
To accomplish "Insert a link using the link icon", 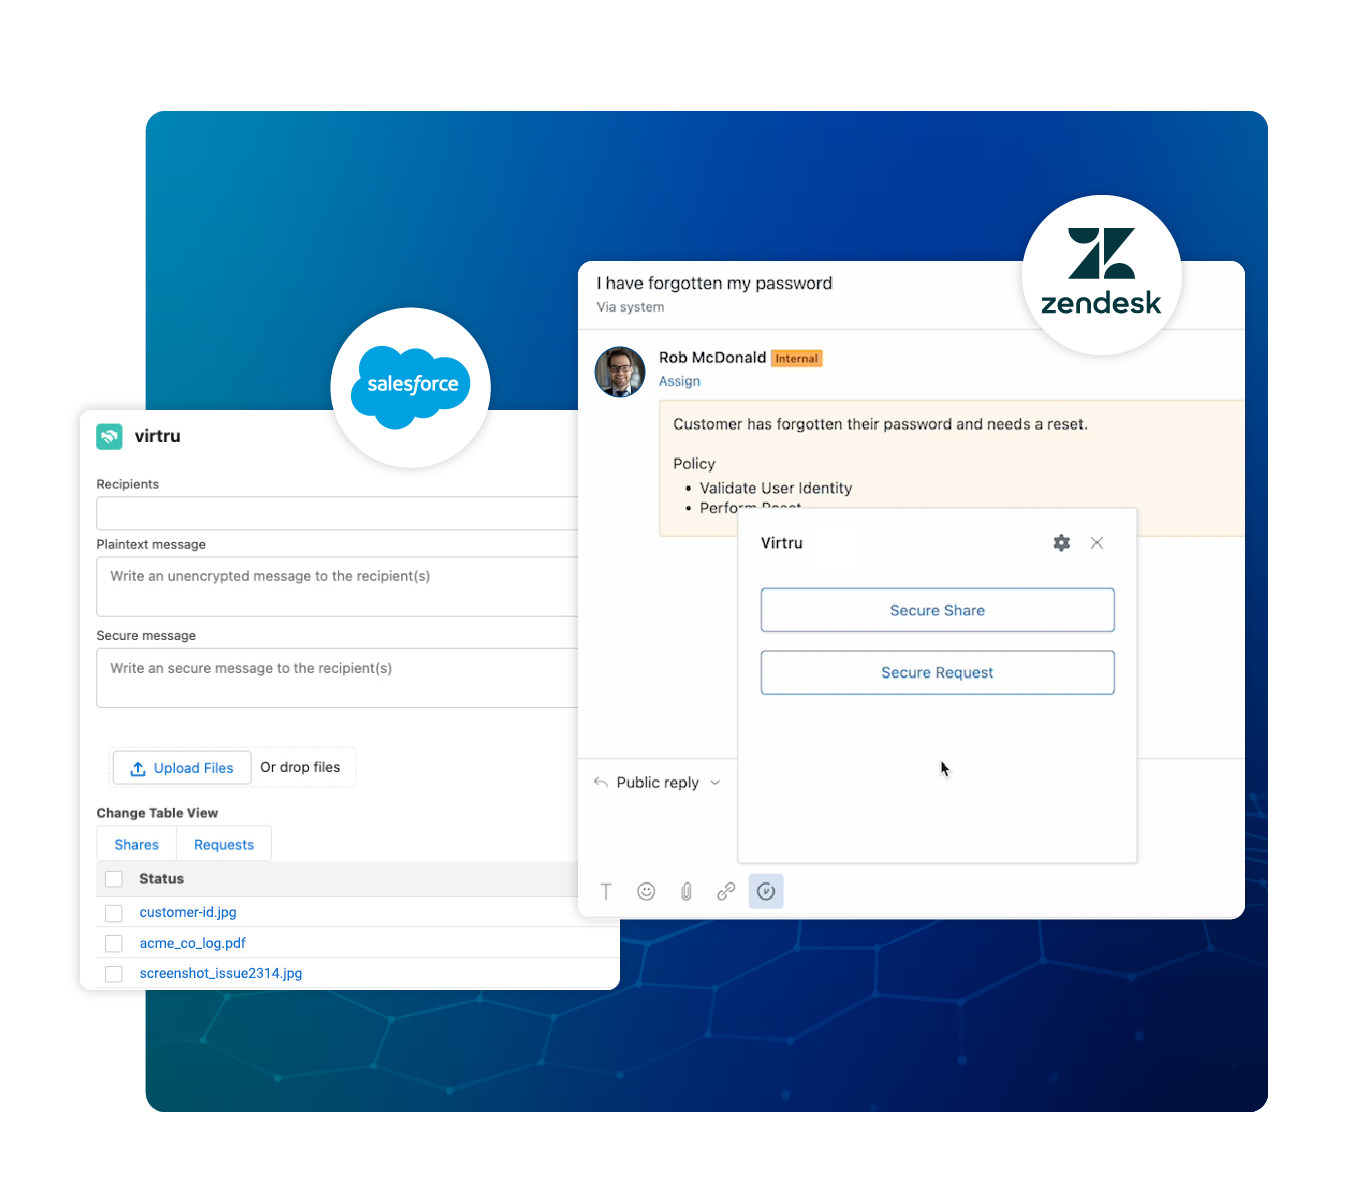I will [x=726, y=891].
